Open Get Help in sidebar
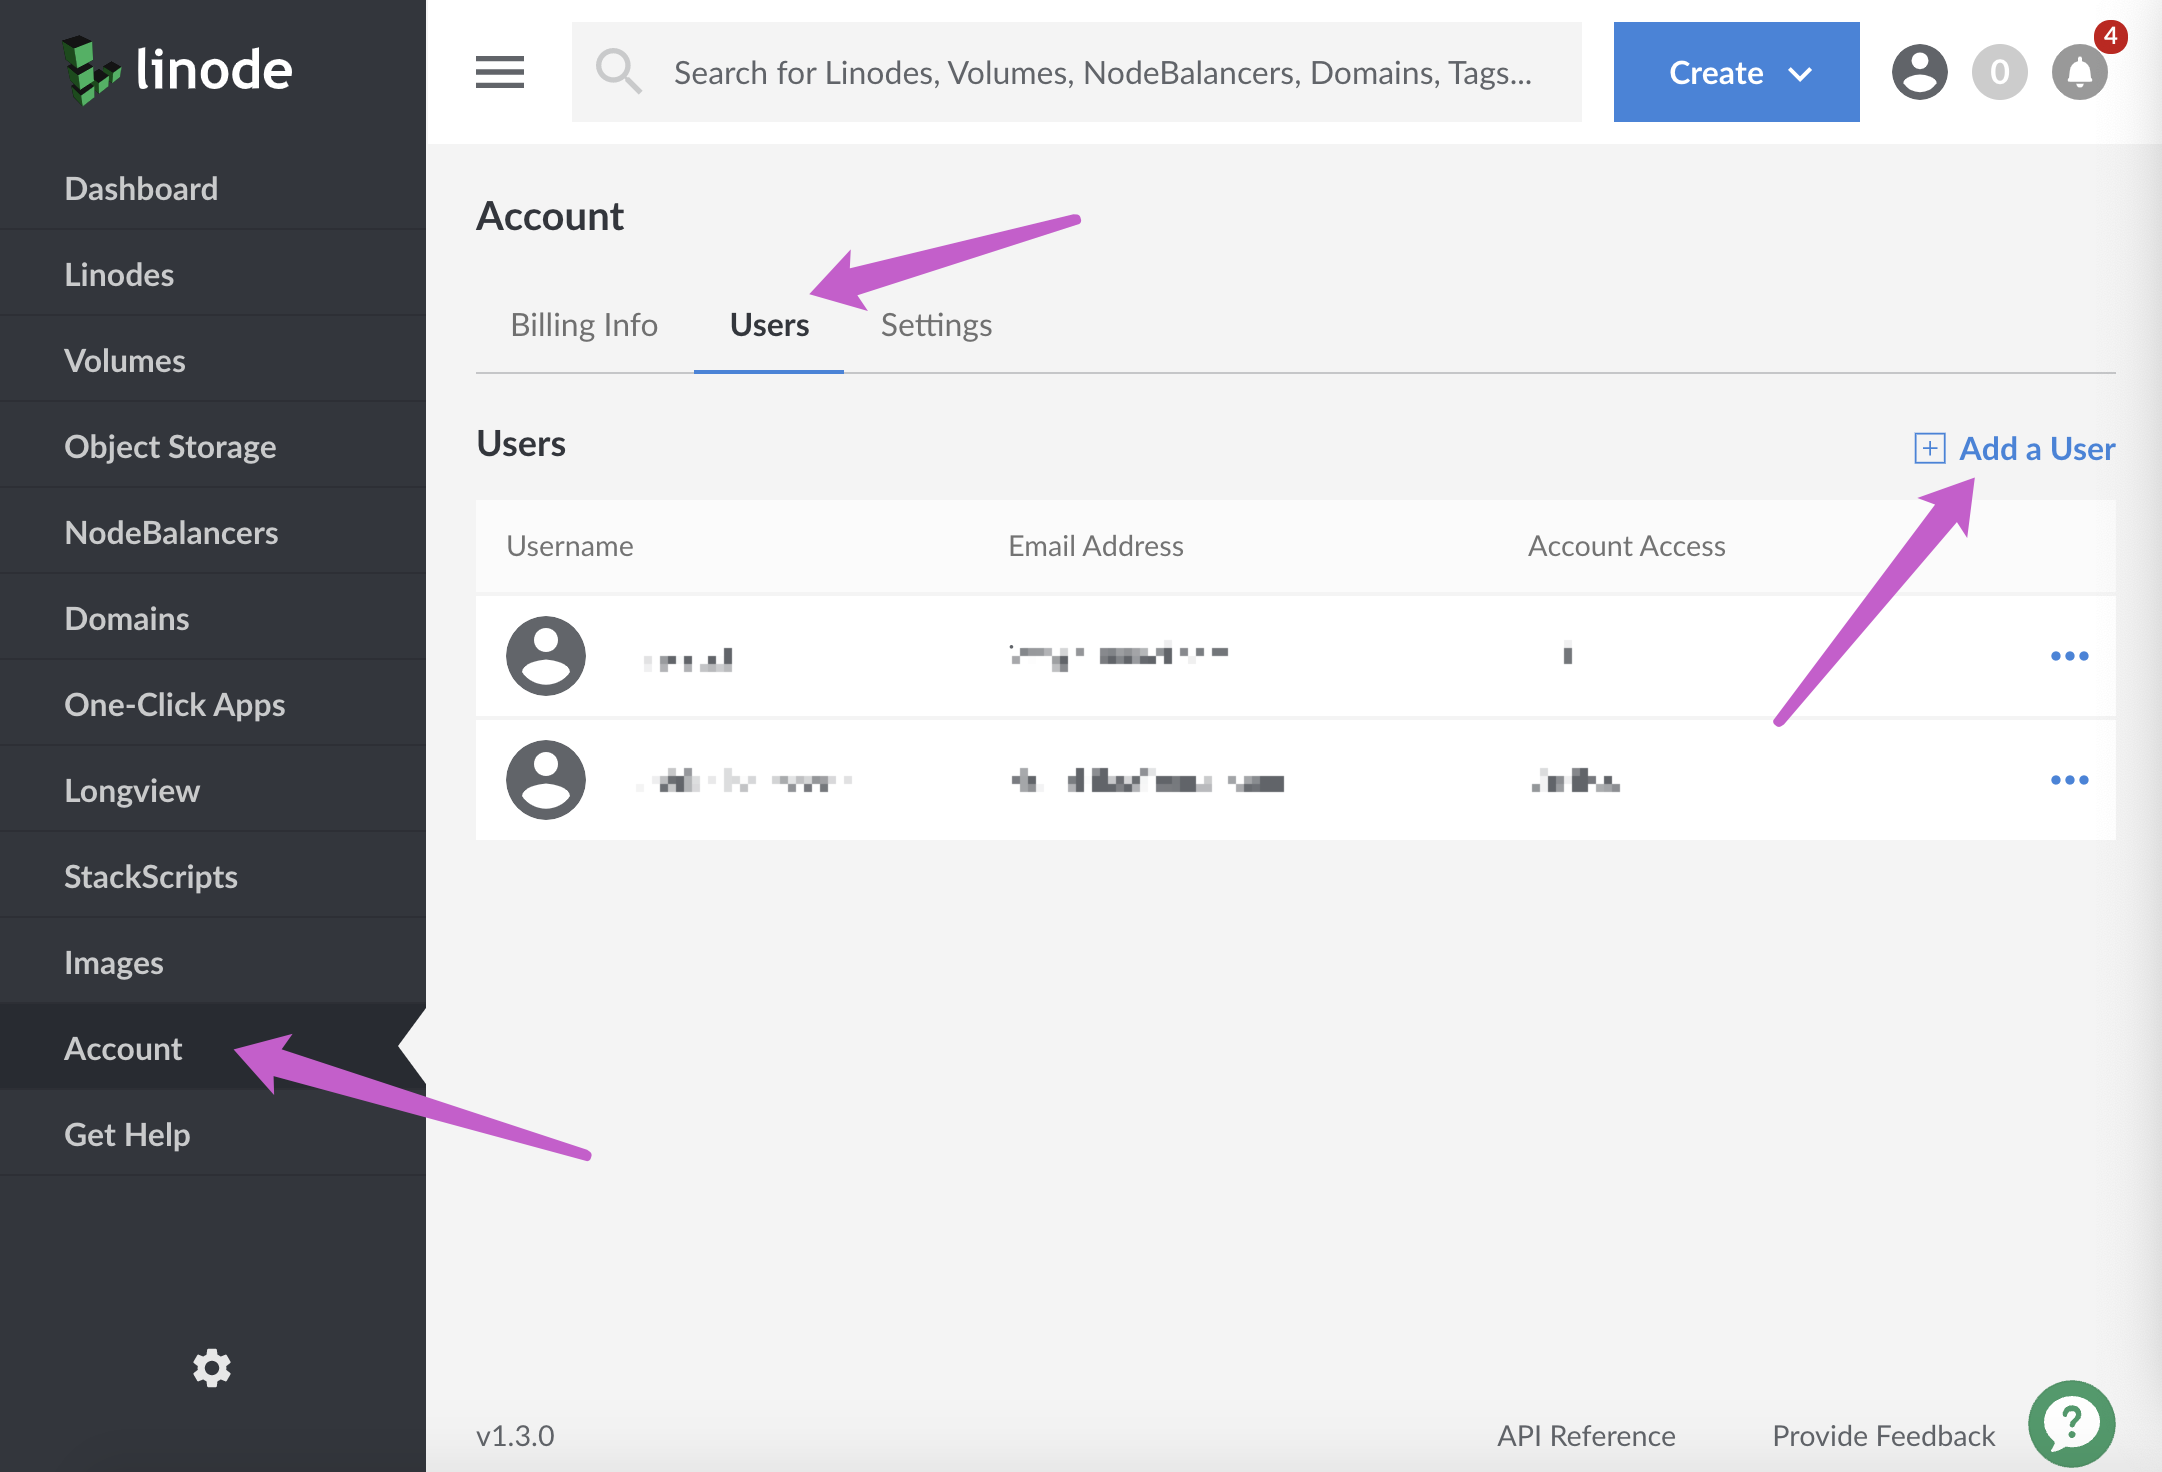Viewport: 2162px width, 1472px height. tap(213, 1134)
